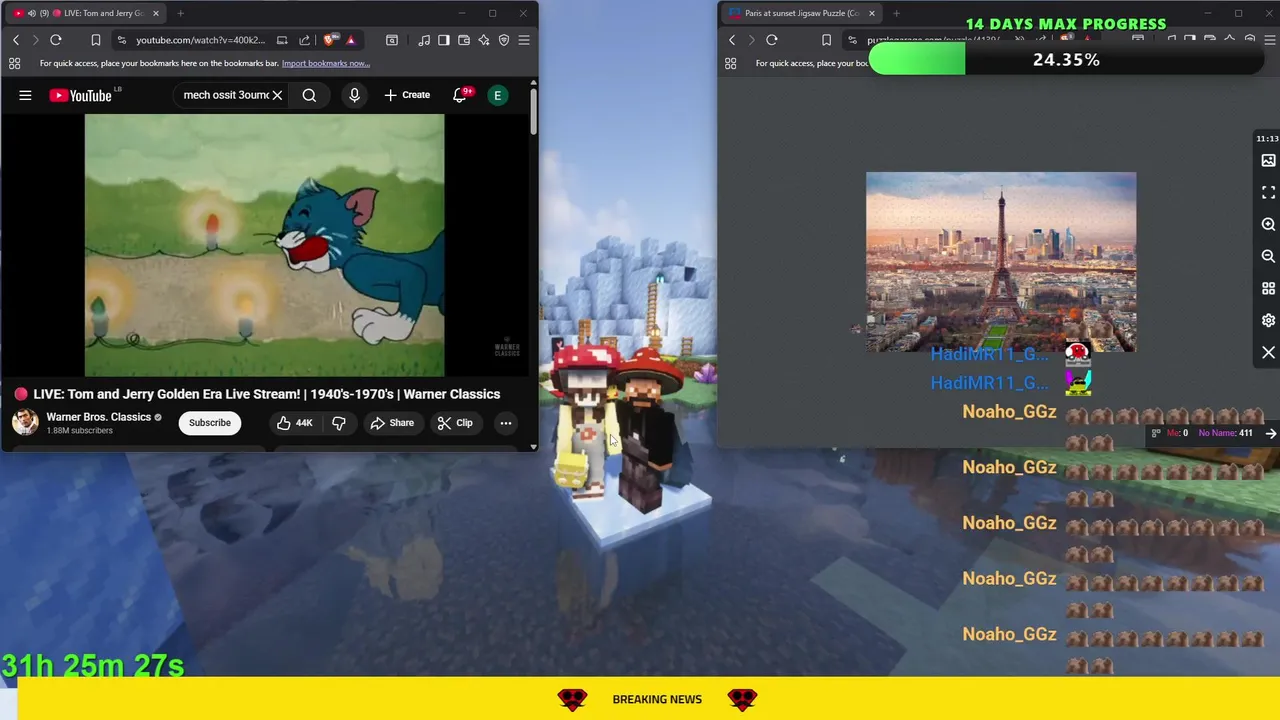This screenshot has height=720, width=1280.
Task: Open Warner Bros. Classics channel avatar
Action: tap(25, 422)
